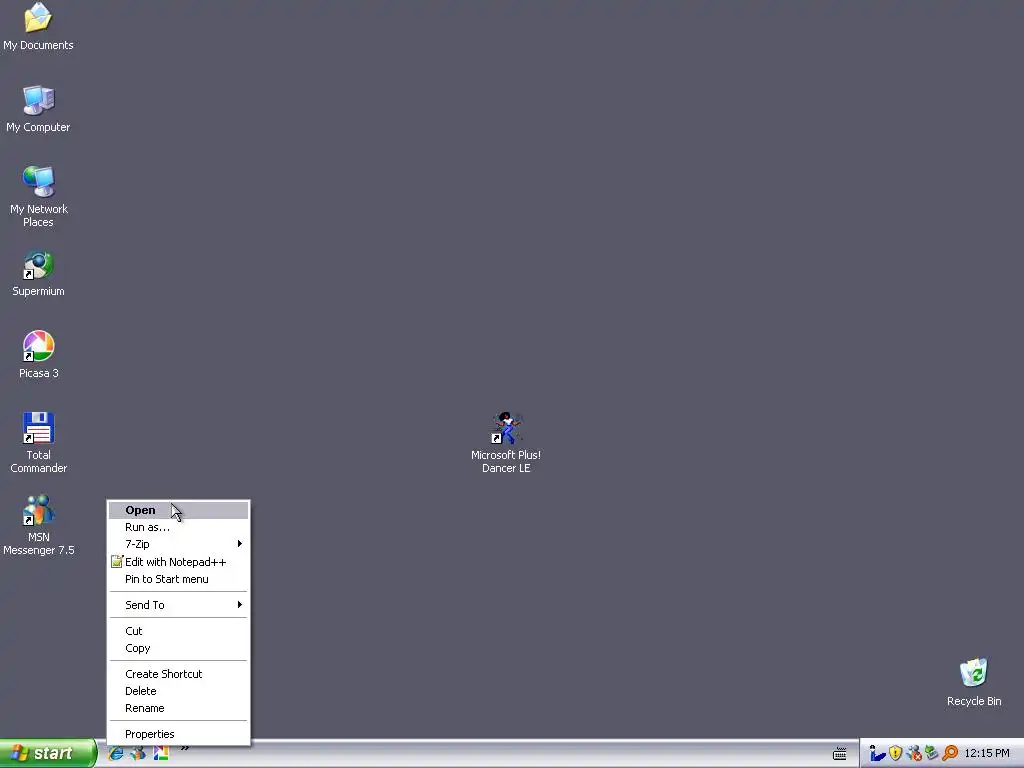Click the orange magnifier tray icon

click(950, 754)
